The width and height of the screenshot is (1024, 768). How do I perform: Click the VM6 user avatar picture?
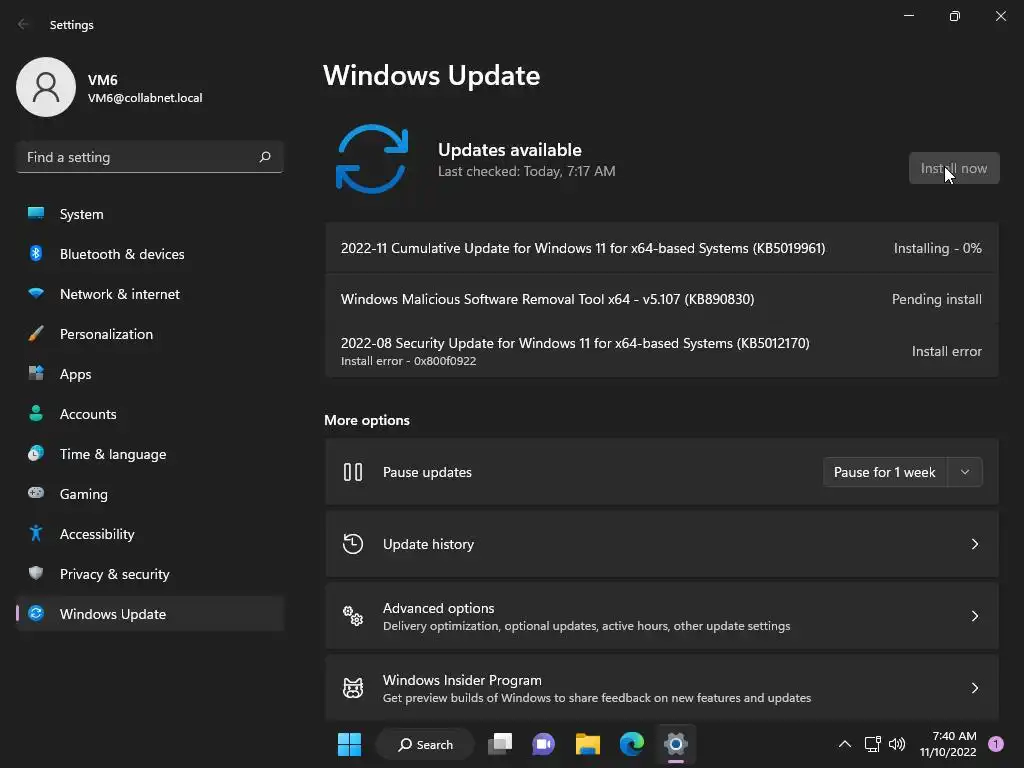[x=46, y=87]
